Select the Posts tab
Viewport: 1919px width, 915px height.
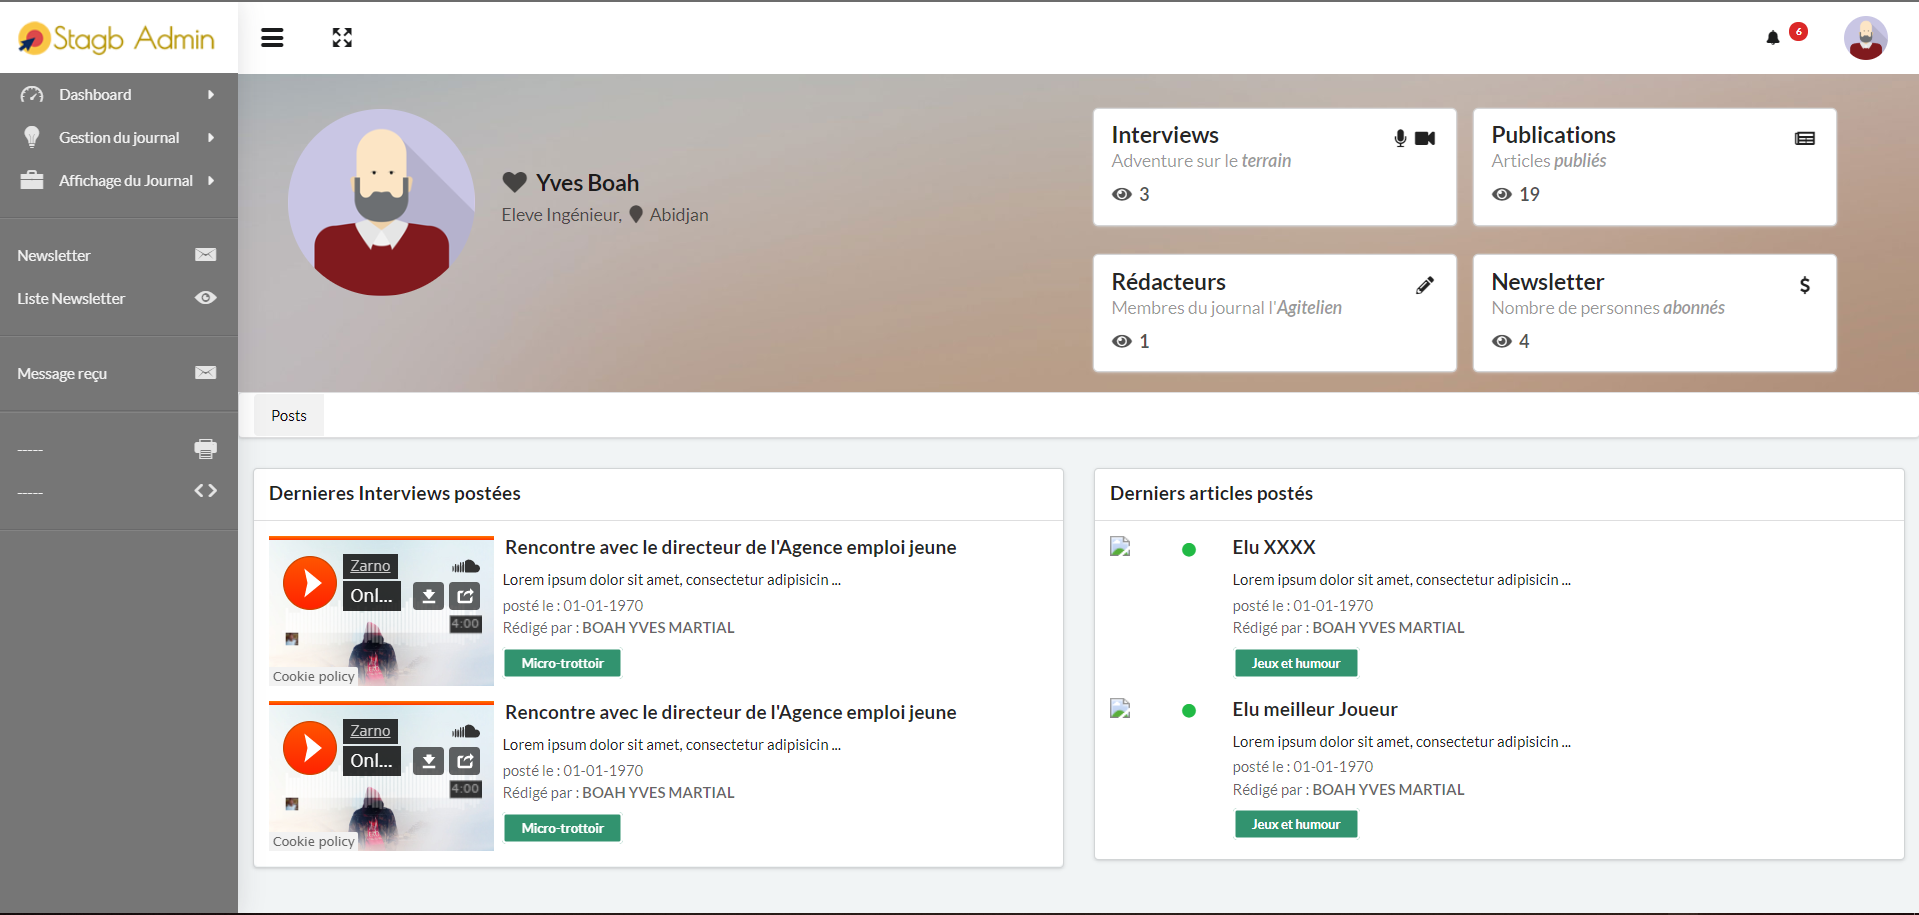coord(289,416)
